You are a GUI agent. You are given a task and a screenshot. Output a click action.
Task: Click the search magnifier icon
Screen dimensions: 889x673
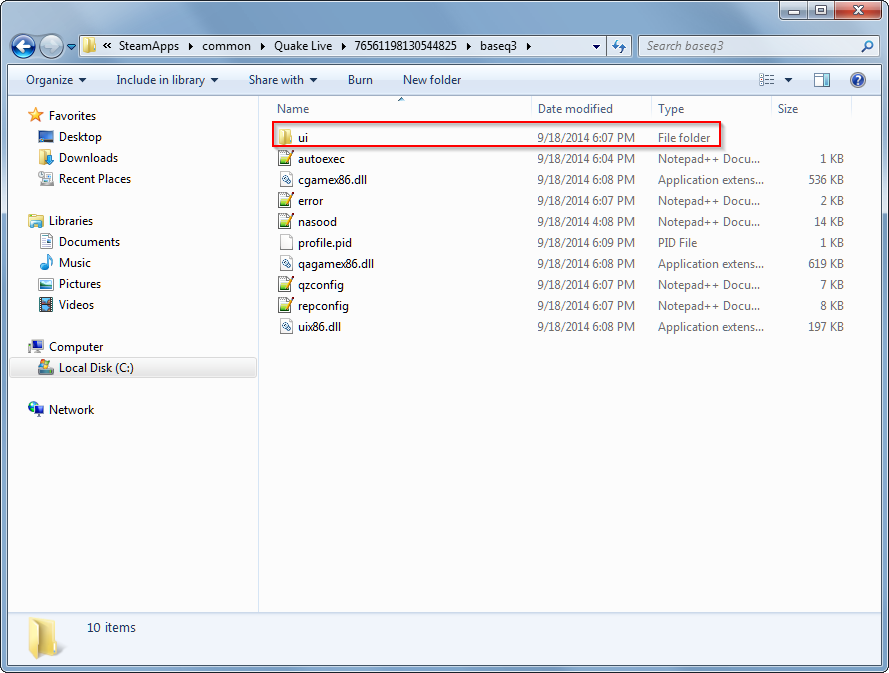point(866,46)
